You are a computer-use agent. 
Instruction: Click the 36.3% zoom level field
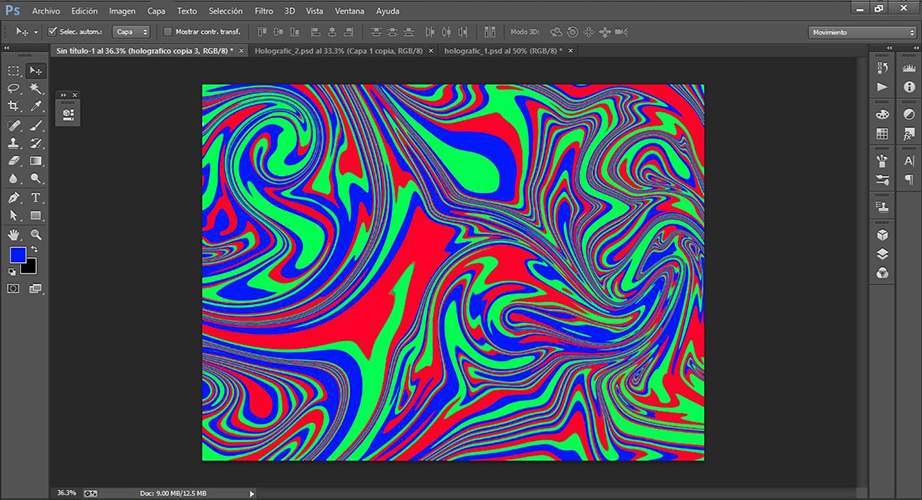tap(66, 493)
